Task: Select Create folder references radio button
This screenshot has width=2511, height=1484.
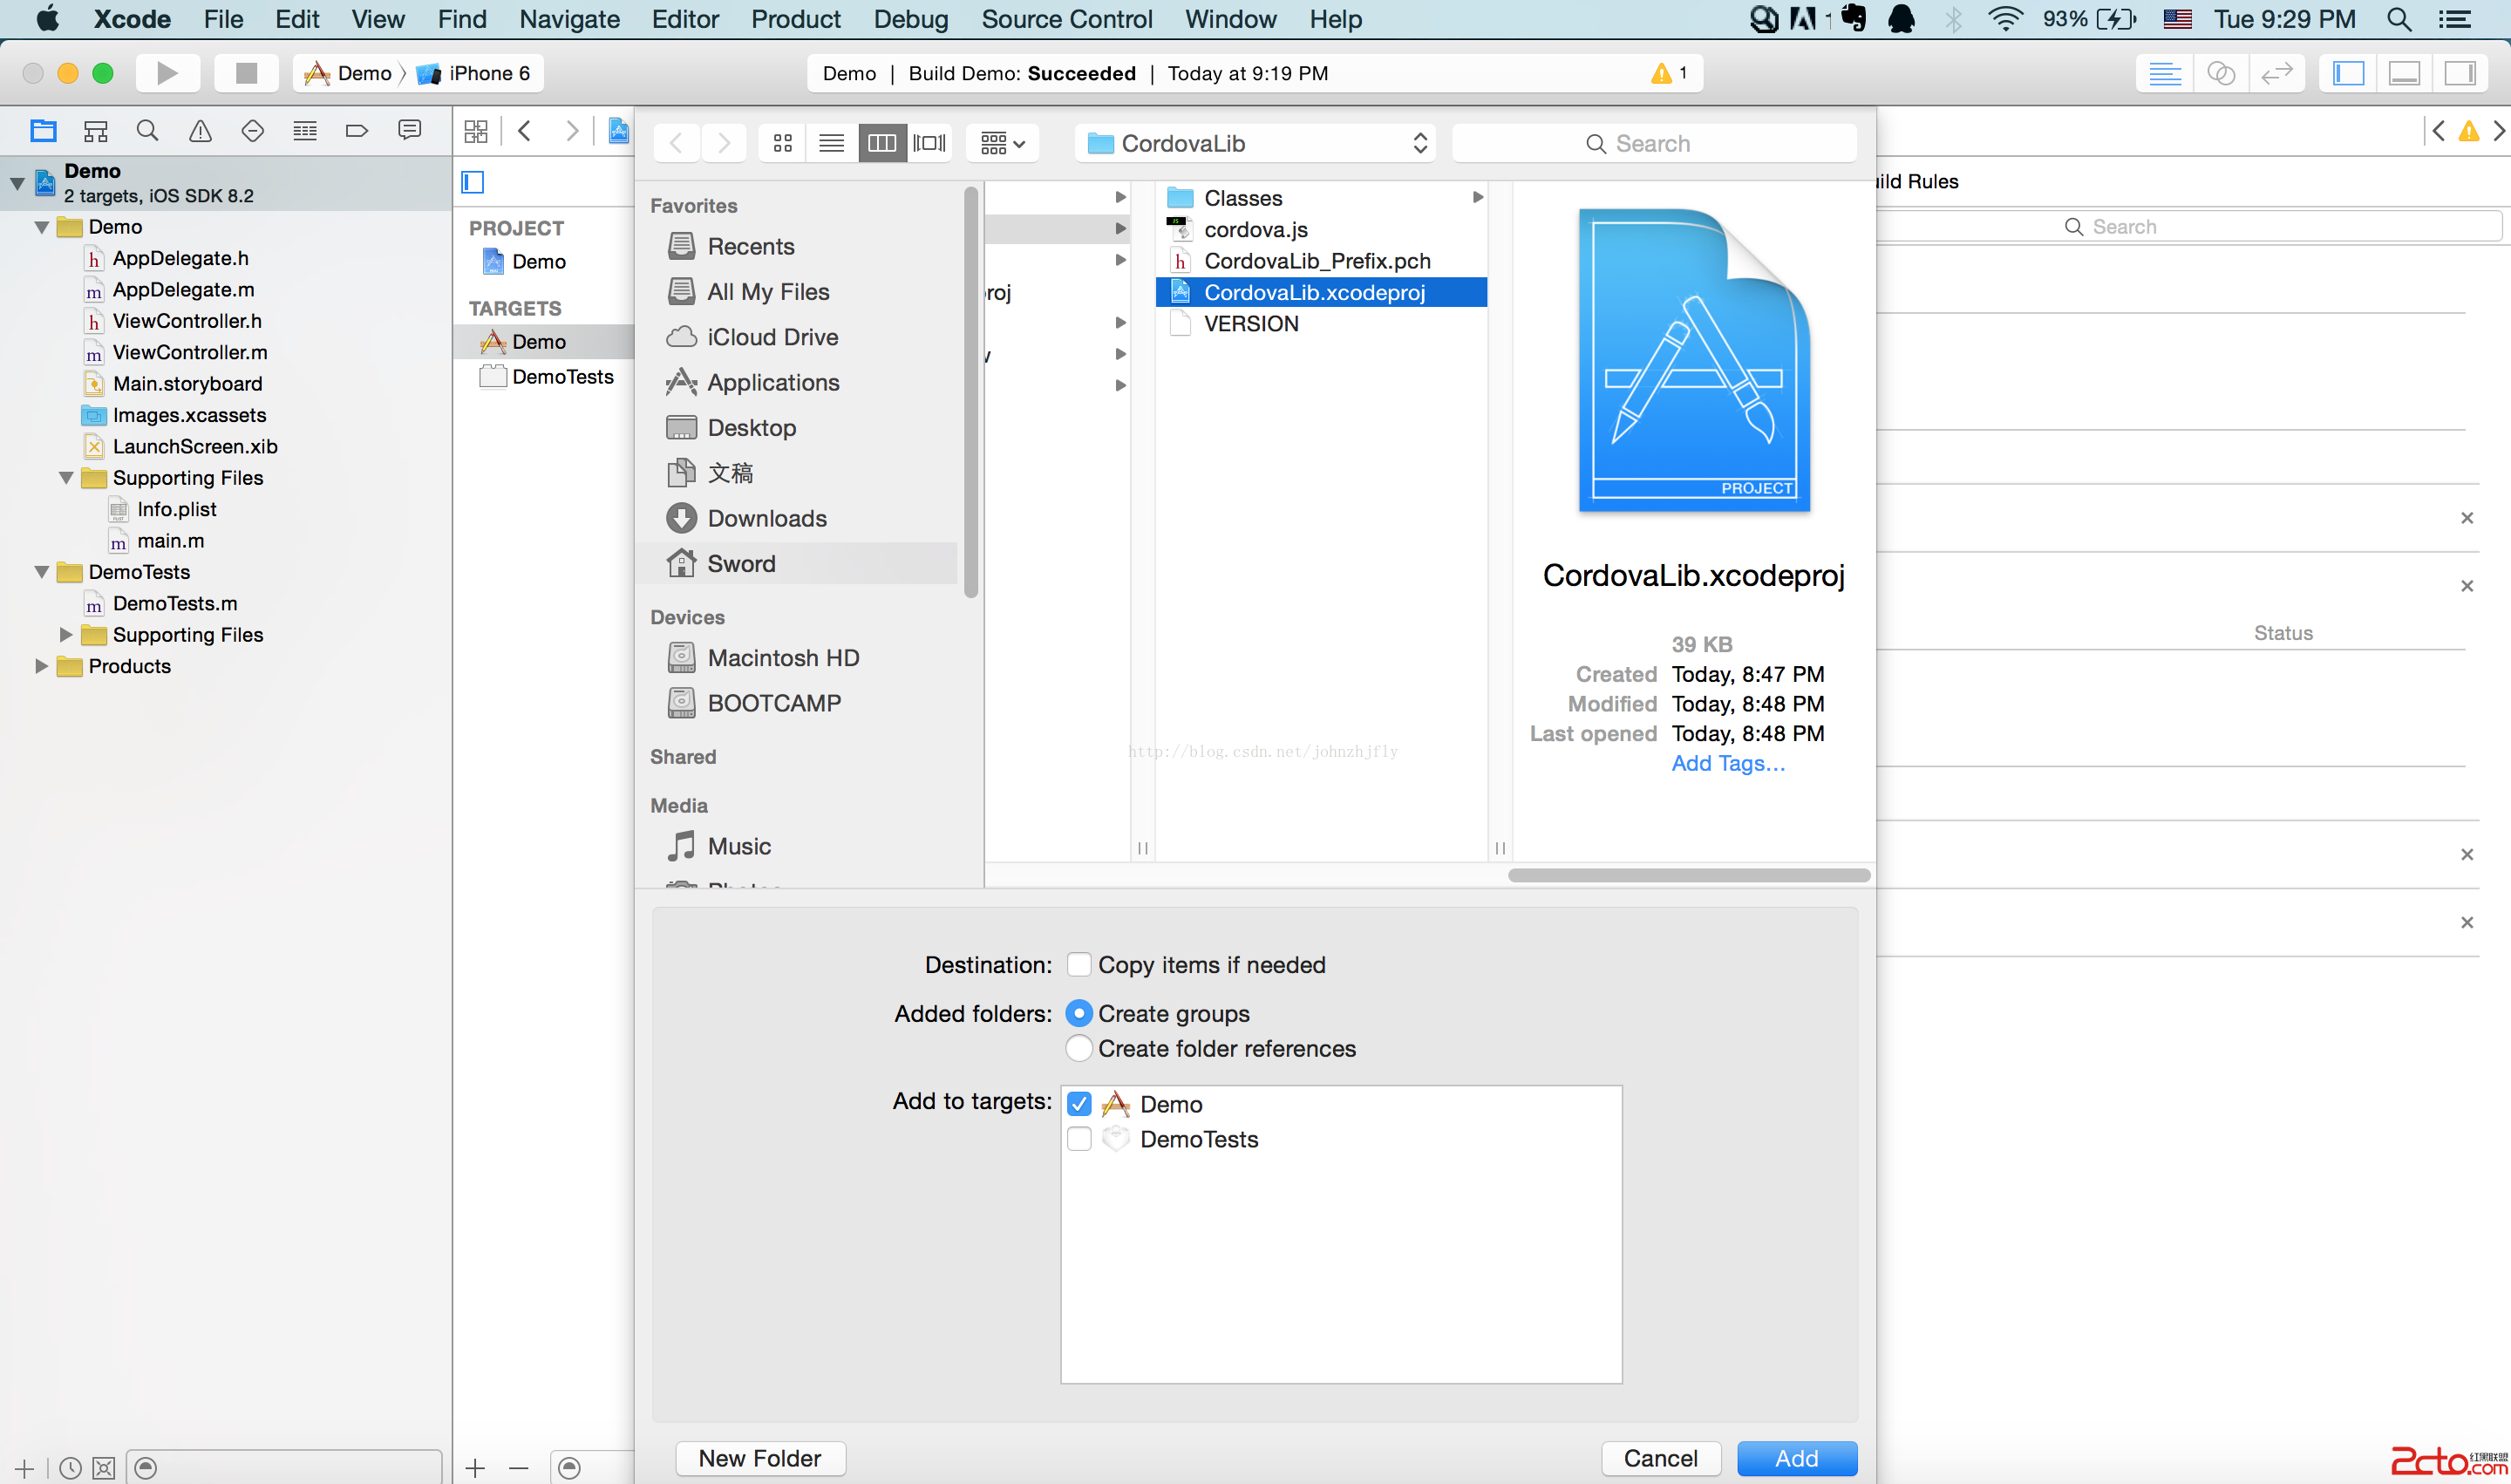Action: 1078,1048
